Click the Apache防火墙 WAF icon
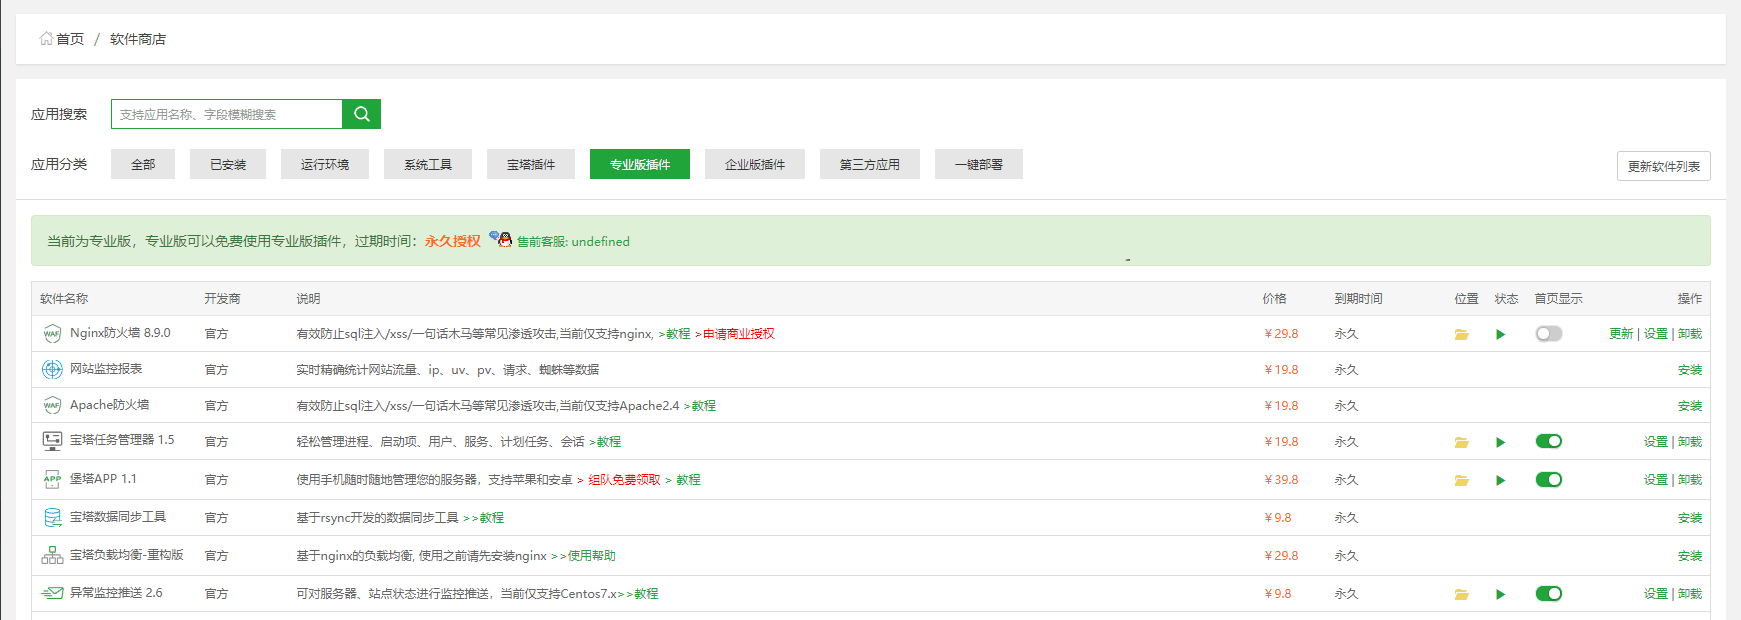 click(x=52, y=405)
